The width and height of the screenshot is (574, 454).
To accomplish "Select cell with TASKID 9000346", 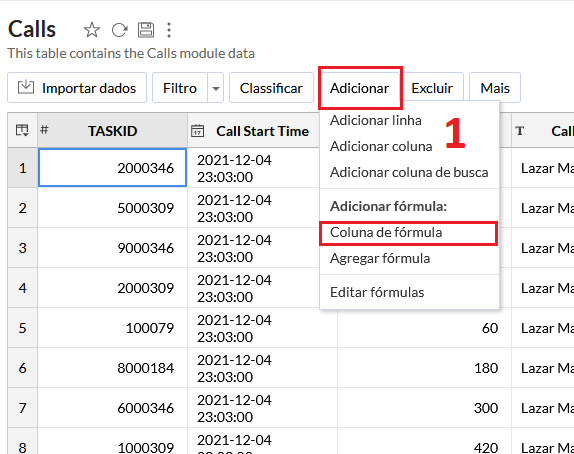I will [x=112, y=248].
